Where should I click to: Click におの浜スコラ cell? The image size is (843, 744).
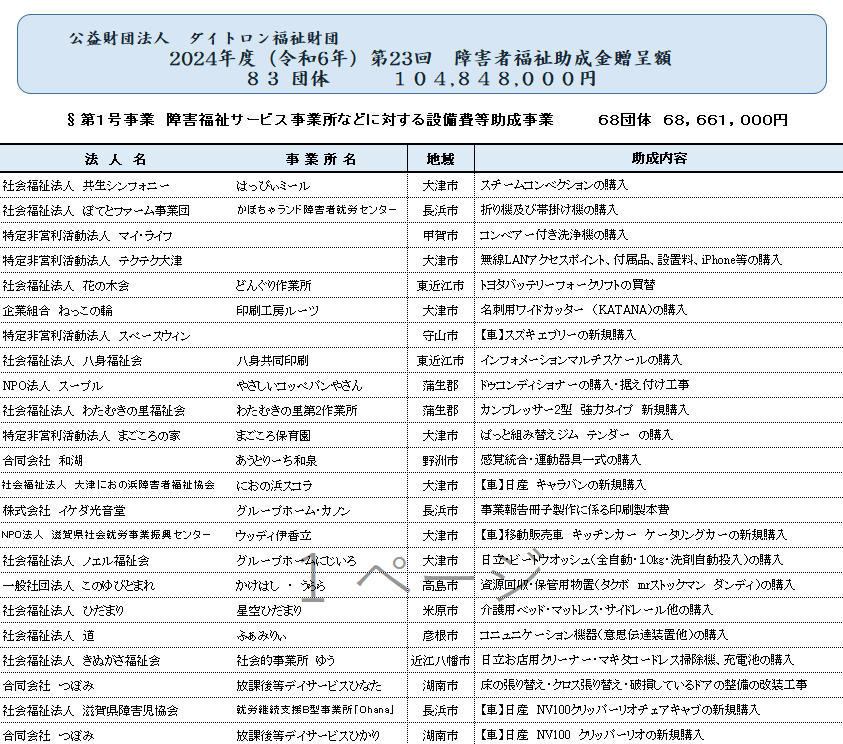click(274, 486)
